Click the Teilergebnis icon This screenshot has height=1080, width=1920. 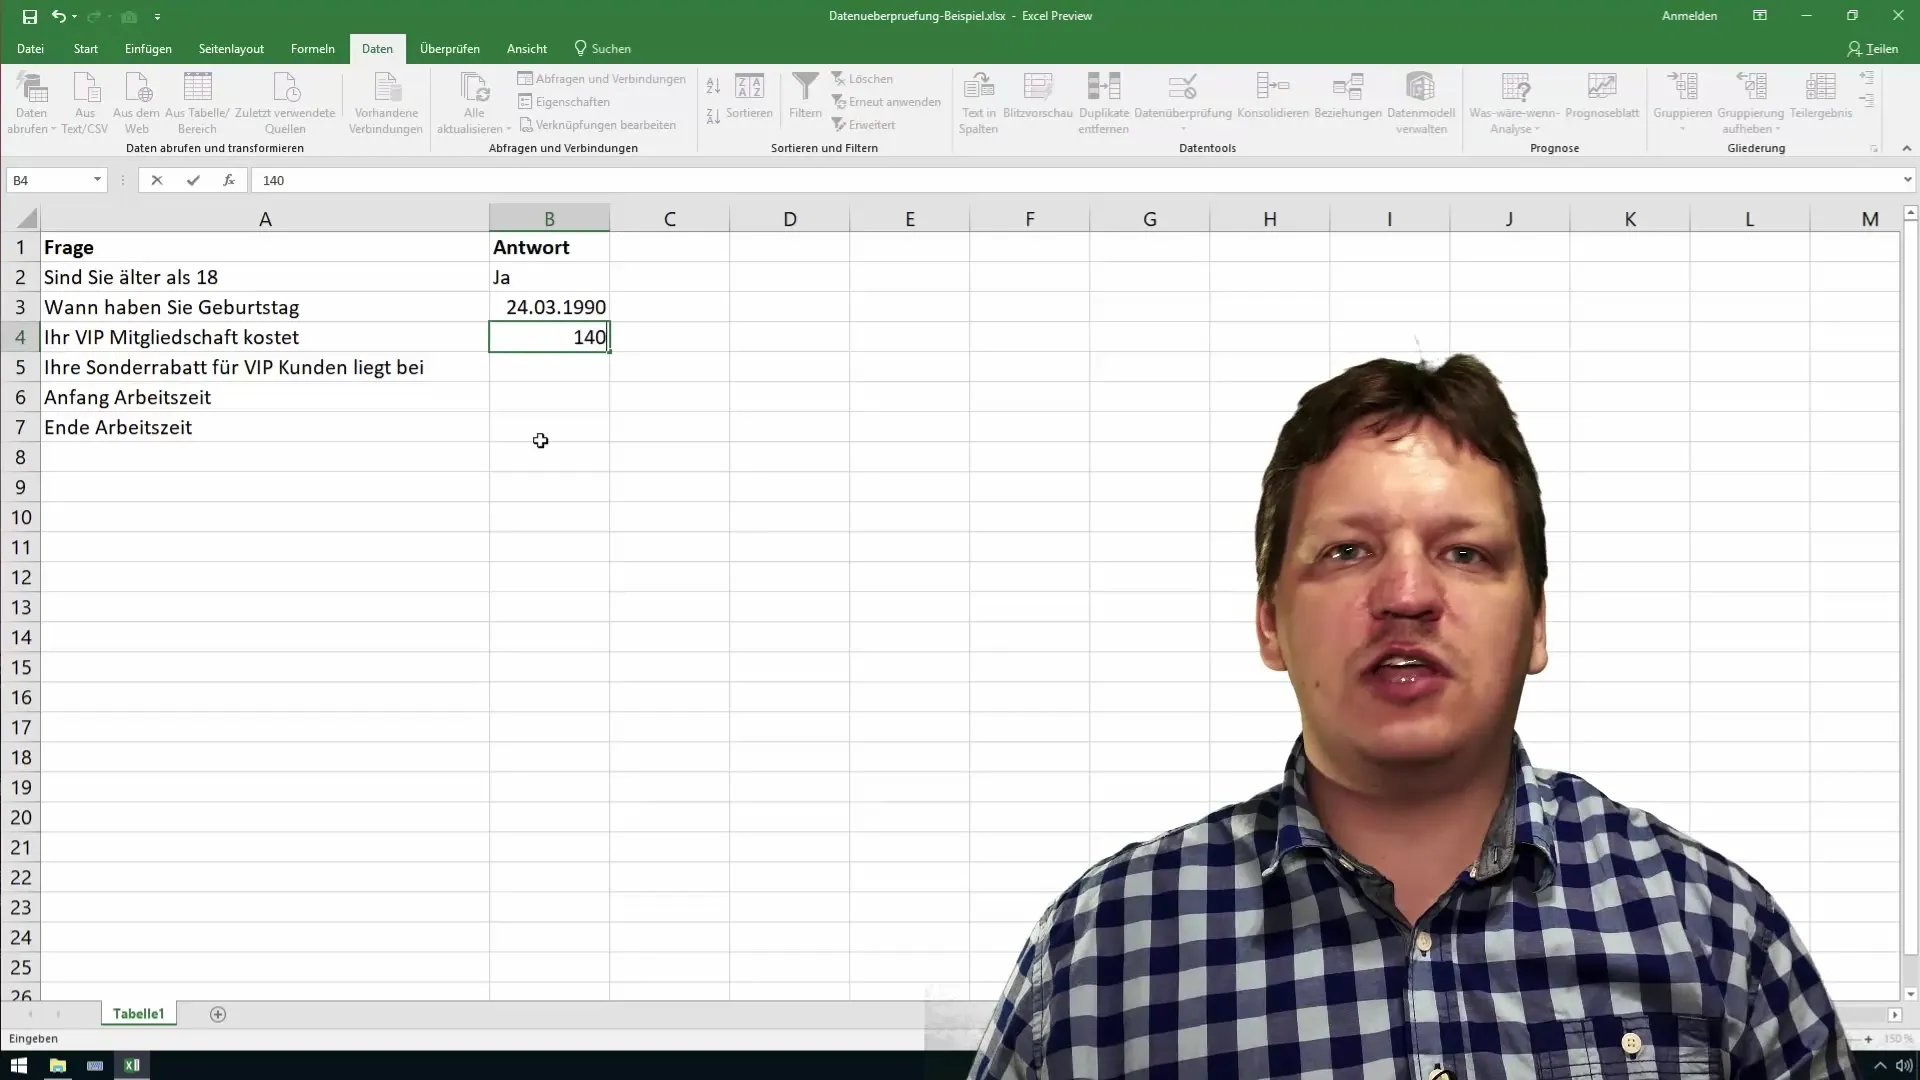(1821, 96)
